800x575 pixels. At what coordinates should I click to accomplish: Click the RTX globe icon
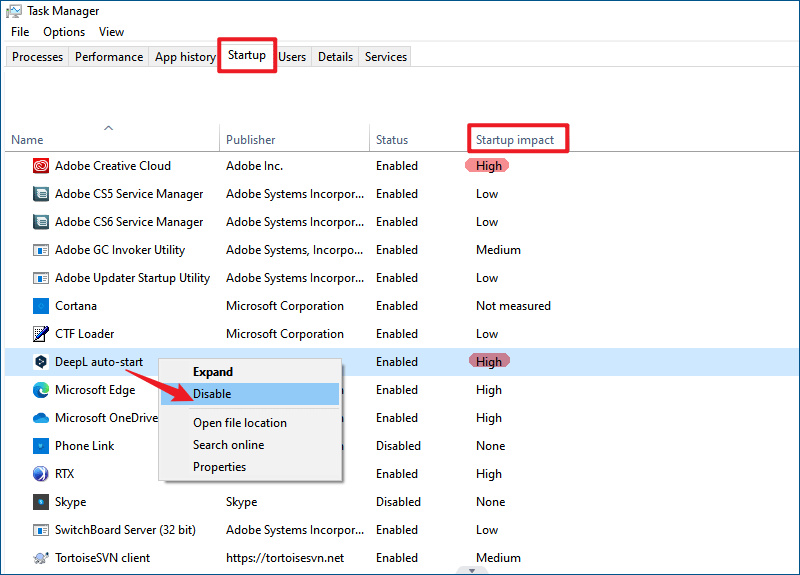(x=41, y=474)
